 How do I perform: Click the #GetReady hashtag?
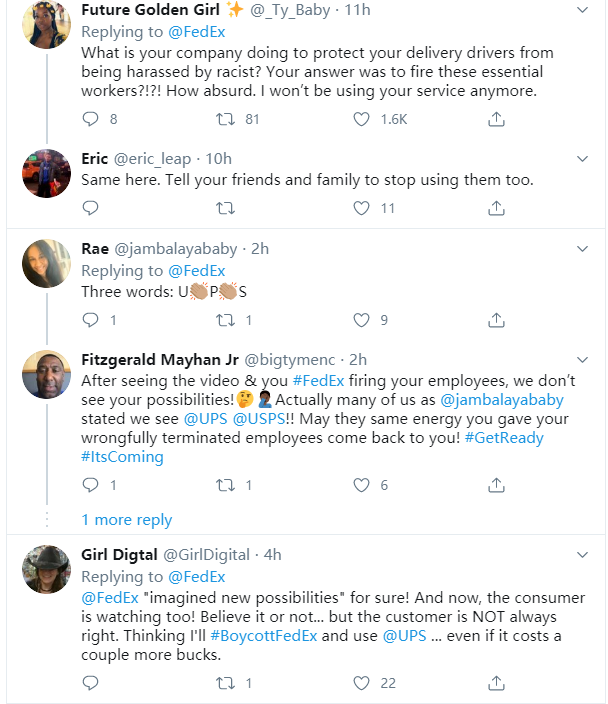(x=507, y=438)
